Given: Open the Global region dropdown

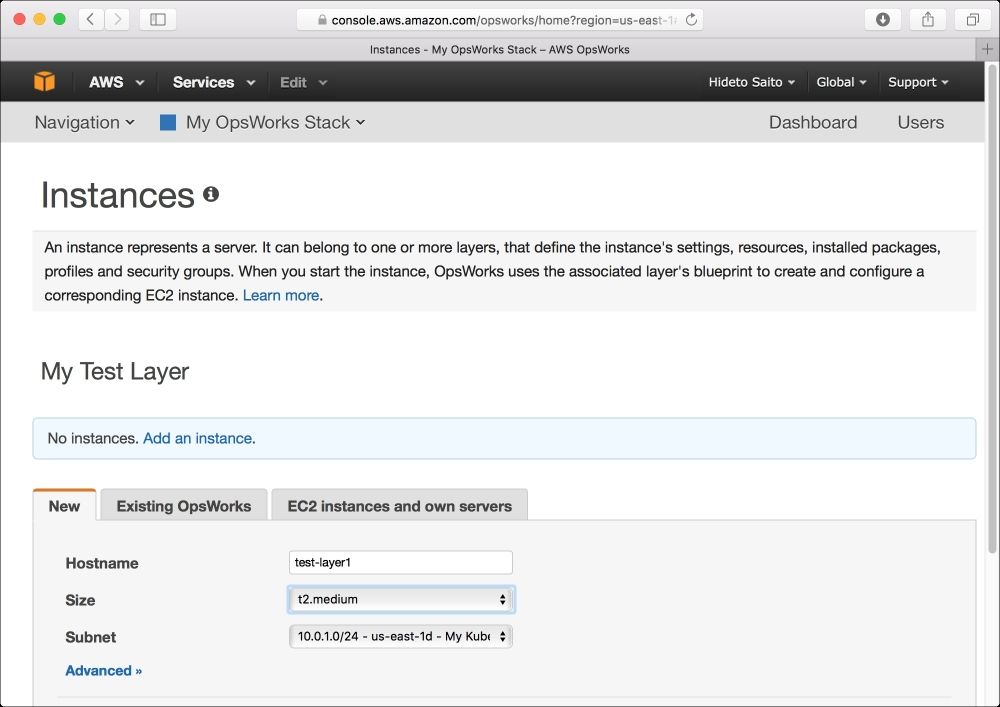Looking at the screenshot, I should click(x=841, y=82).
